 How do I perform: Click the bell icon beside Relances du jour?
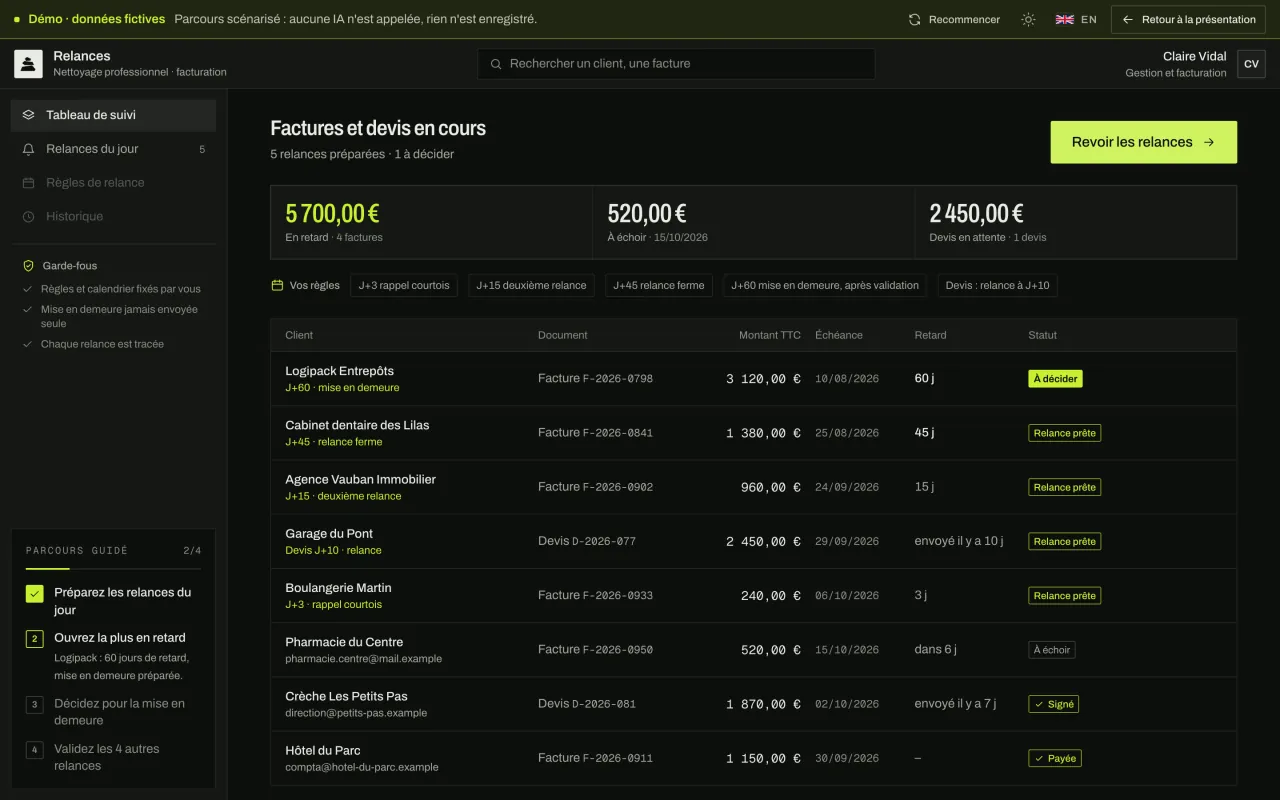28,149
